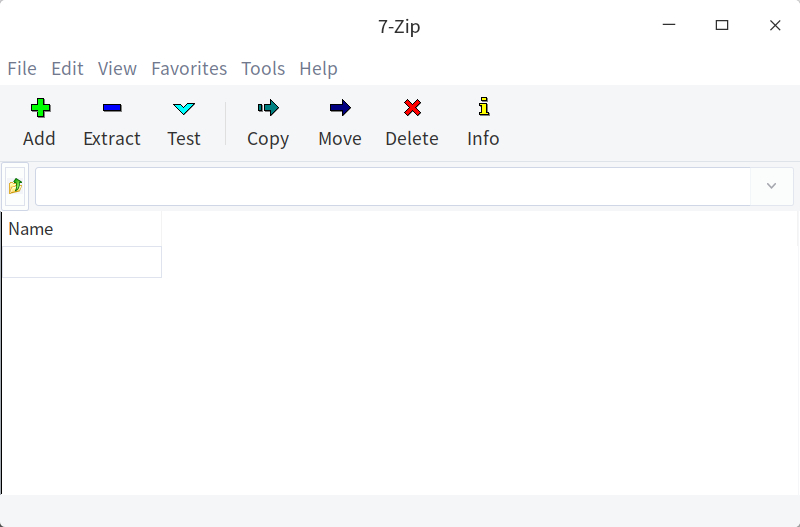Open the Edit menu
Viewport: 800px width, 527px height.
coord(68,69)
